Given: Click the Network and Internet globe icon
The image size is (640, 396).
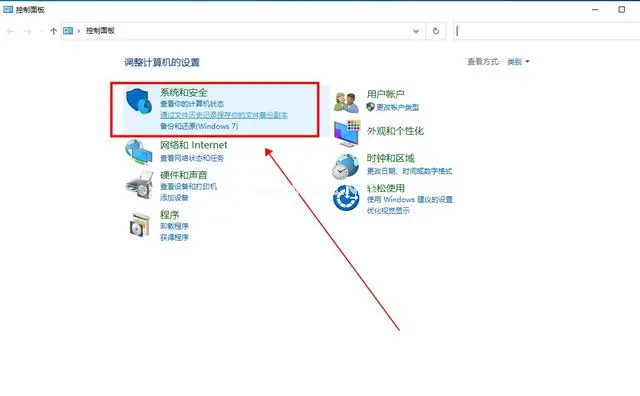Looking at the screenshot, I should pyautogui.click(x=139, y=151).
